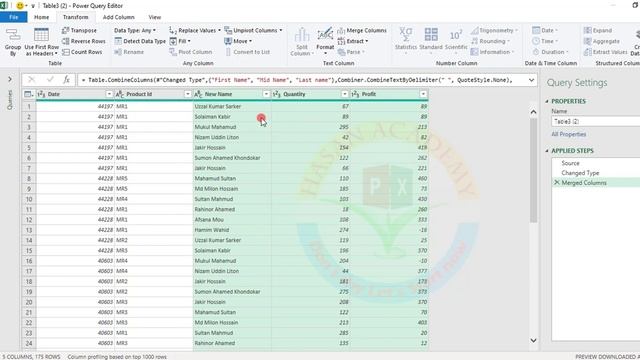This screenshot has width=640, height=360.
Task: Click the table corner menu icon
Action: point(29,94)
